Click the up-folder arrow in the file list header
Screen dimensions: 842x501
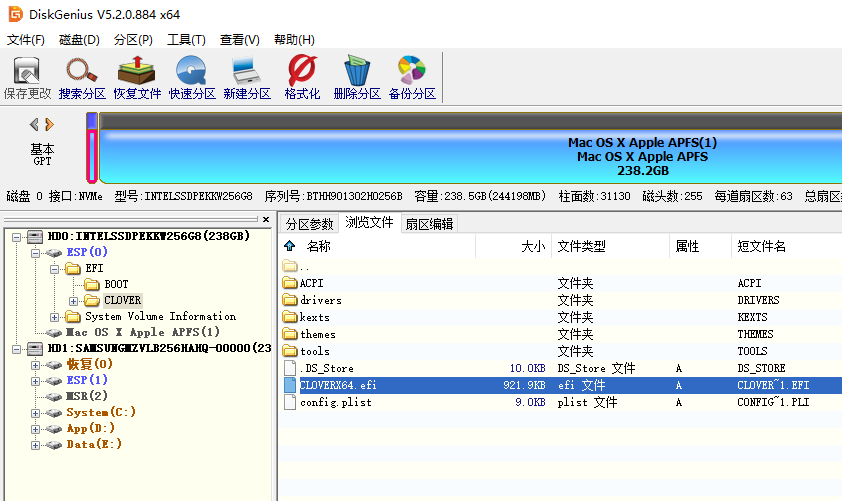(x=289, y=246)
